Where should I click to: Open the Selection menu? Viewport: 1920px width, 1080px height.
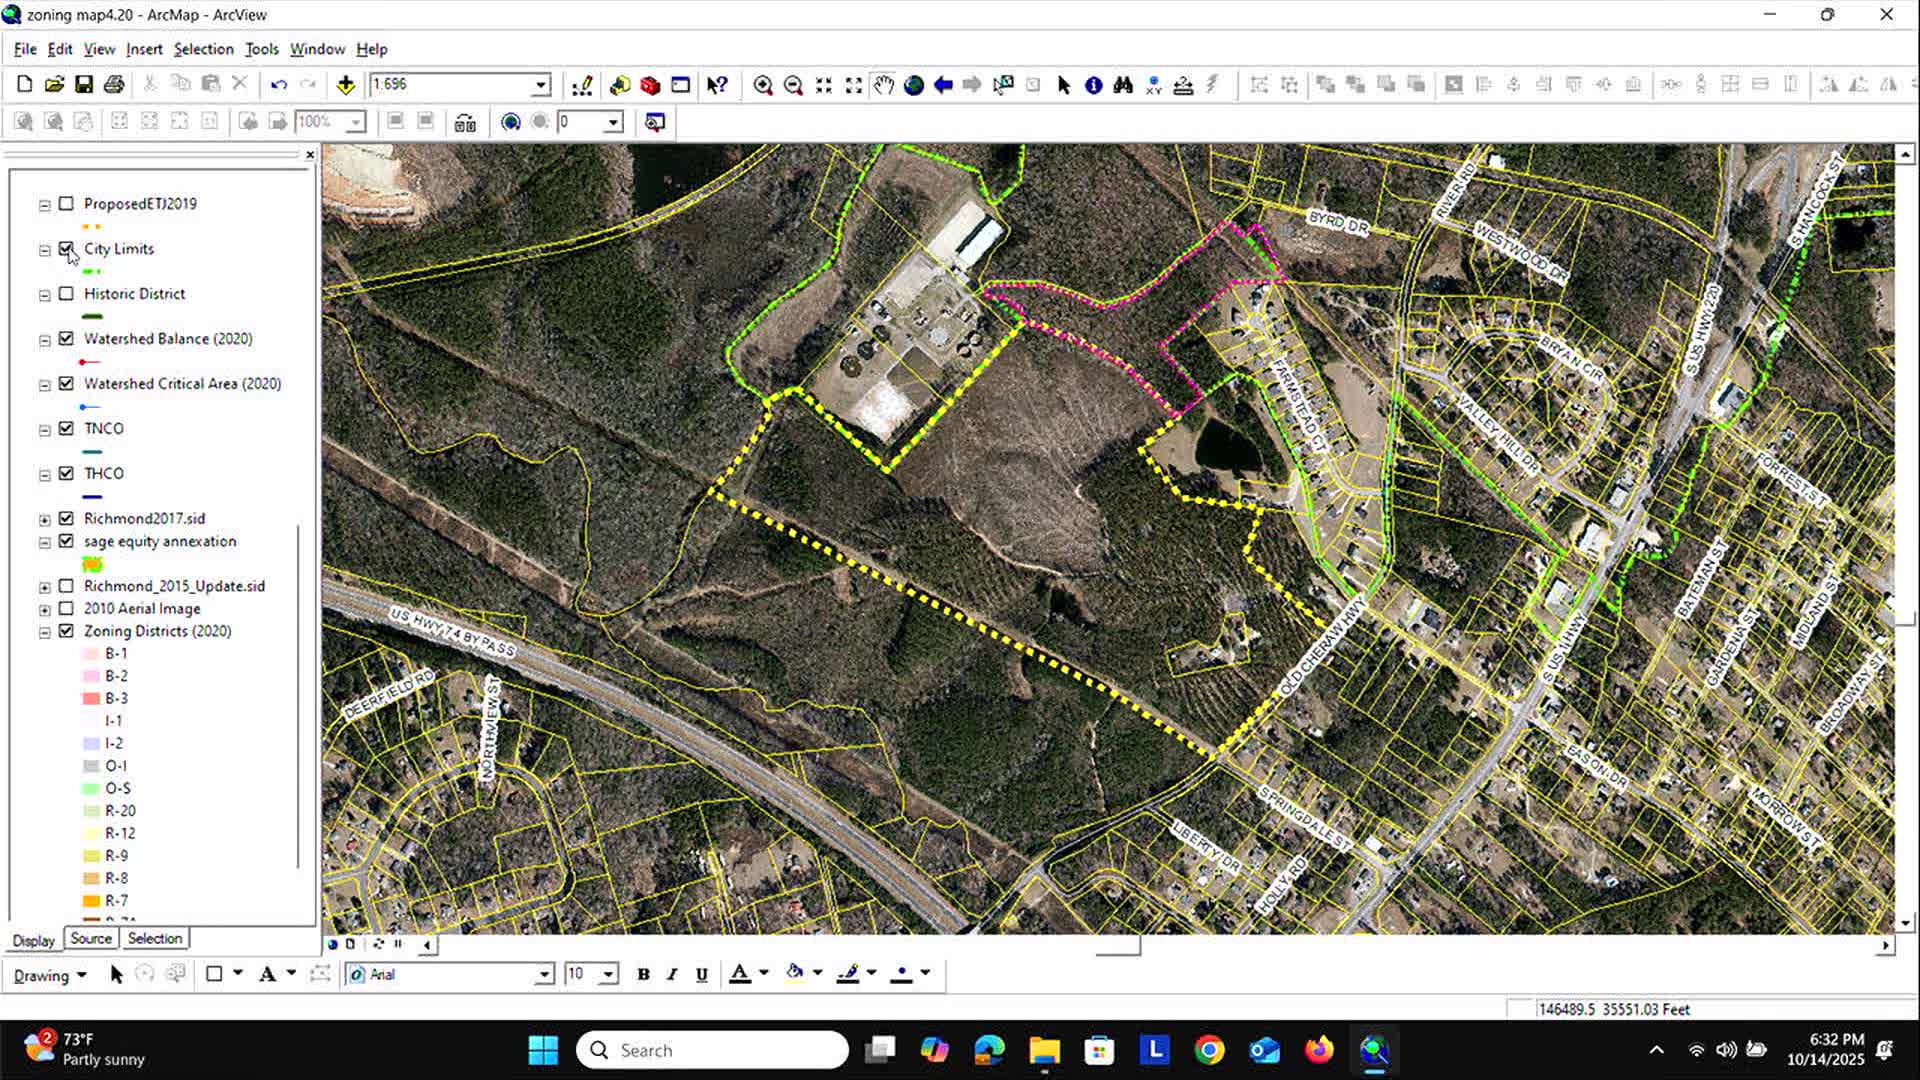203,49
